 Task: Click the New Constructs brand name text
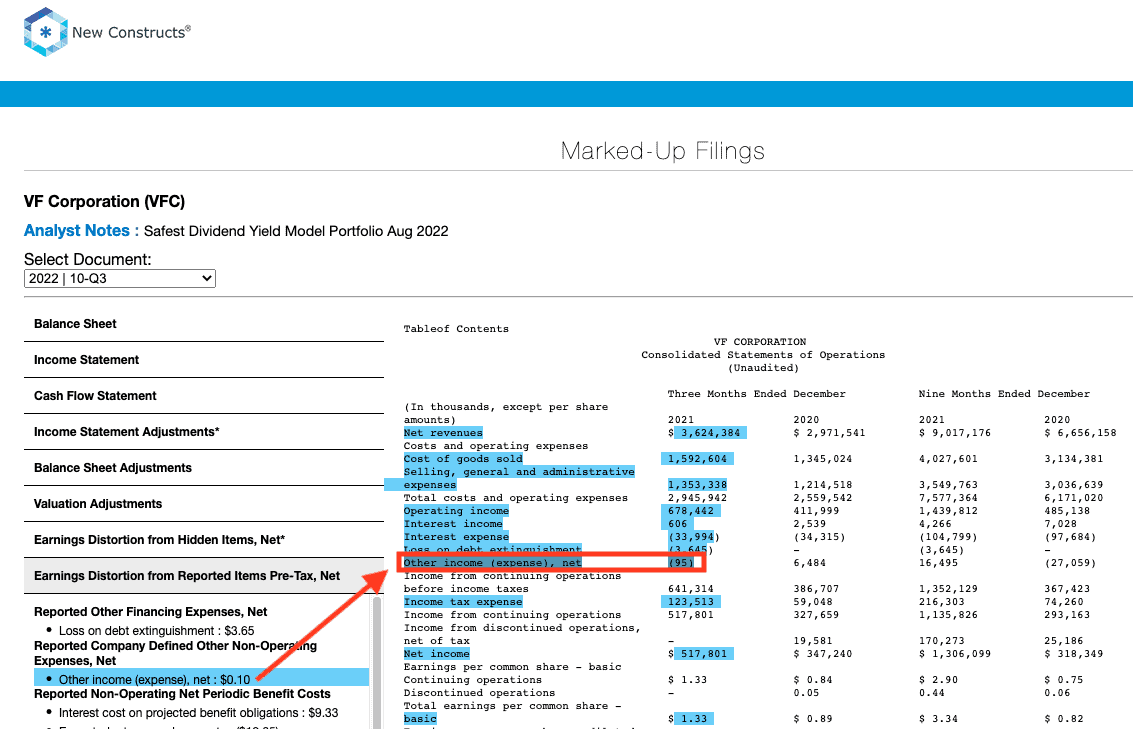pyautogui.click(x=131, y=33)
